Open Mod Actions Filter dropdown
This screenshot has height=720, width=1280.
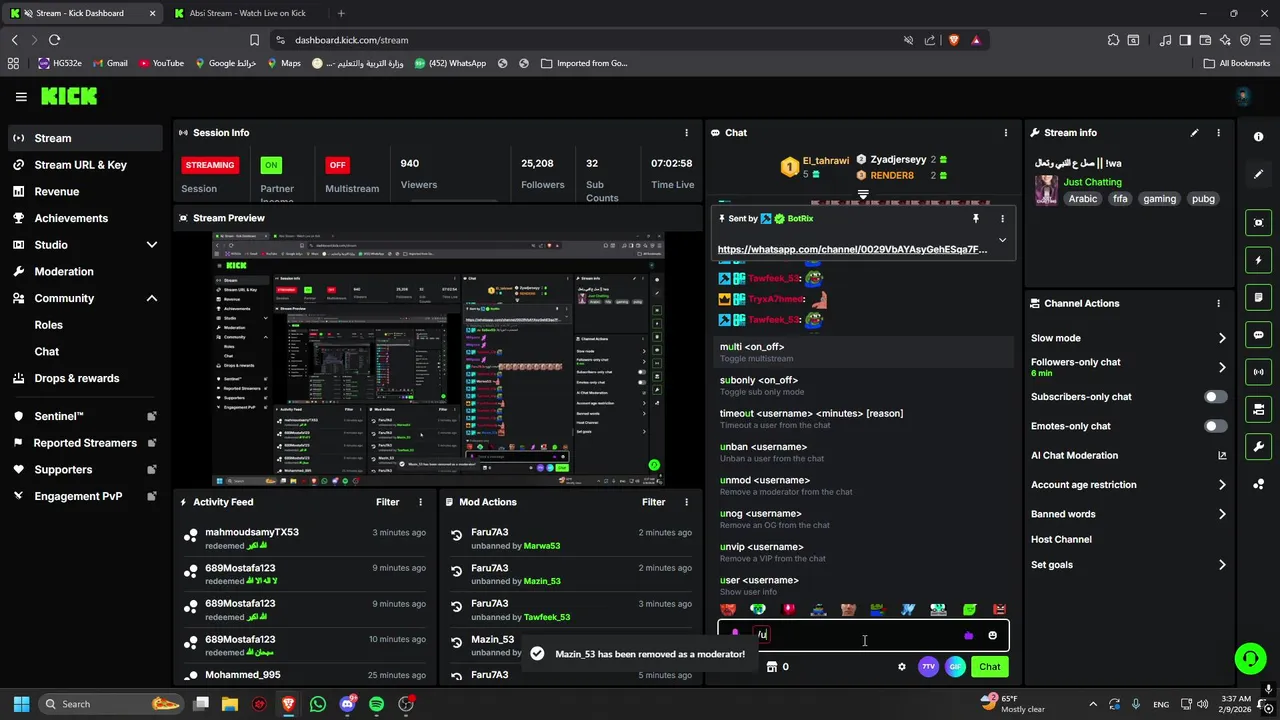pyautogui.click(x=653, y=502)
